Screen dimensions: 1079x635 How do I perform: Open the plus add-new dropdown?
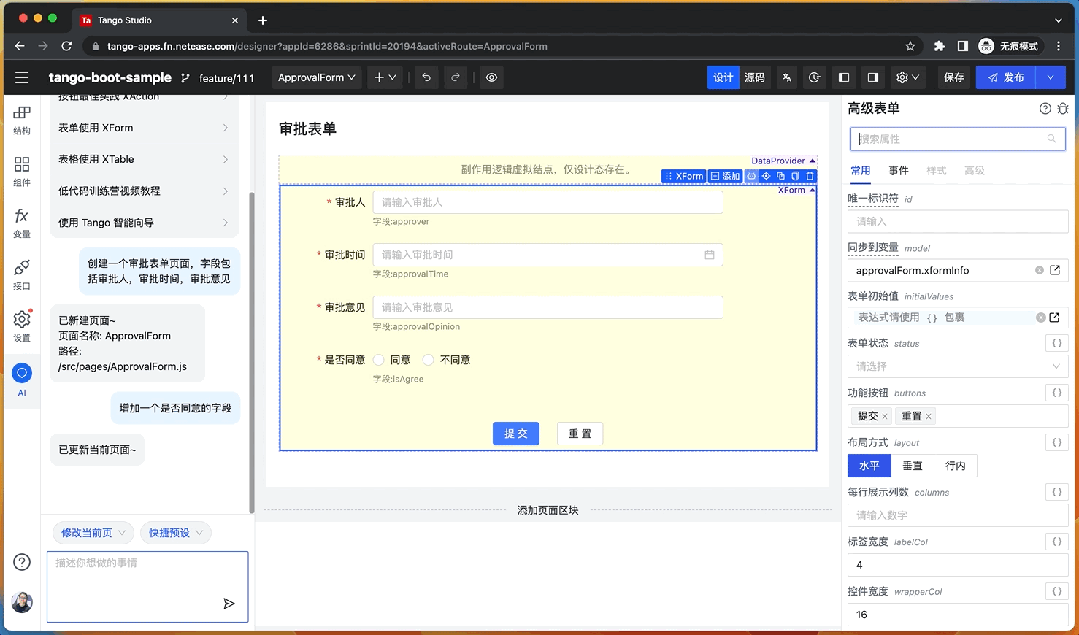[385, 78]
